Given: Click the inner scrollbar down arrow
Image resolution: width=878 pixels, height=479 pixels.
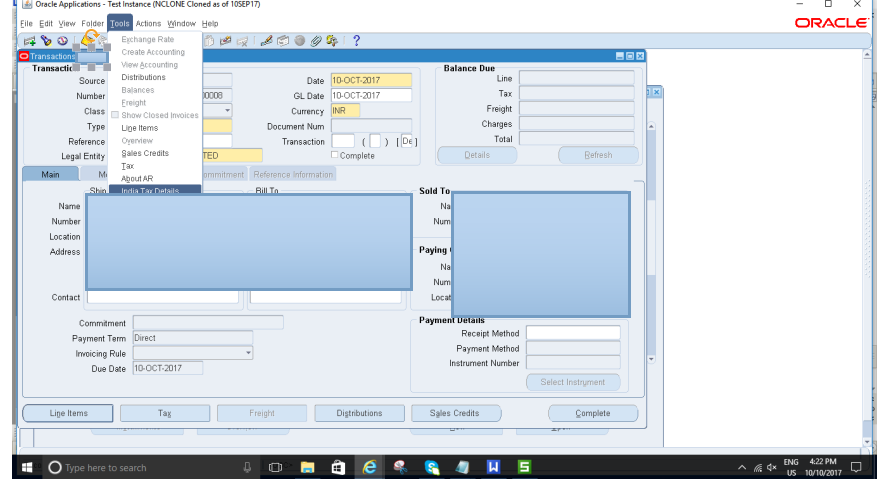Looking at the screenshot, I should (651, 359).
